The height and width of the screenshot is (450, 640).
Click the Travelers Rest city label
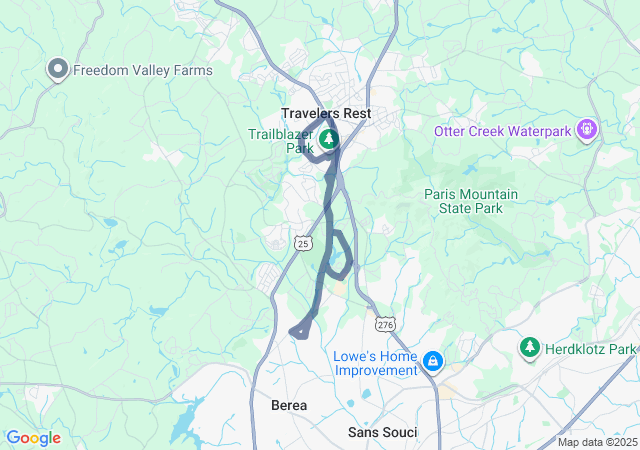click(326, 113)
